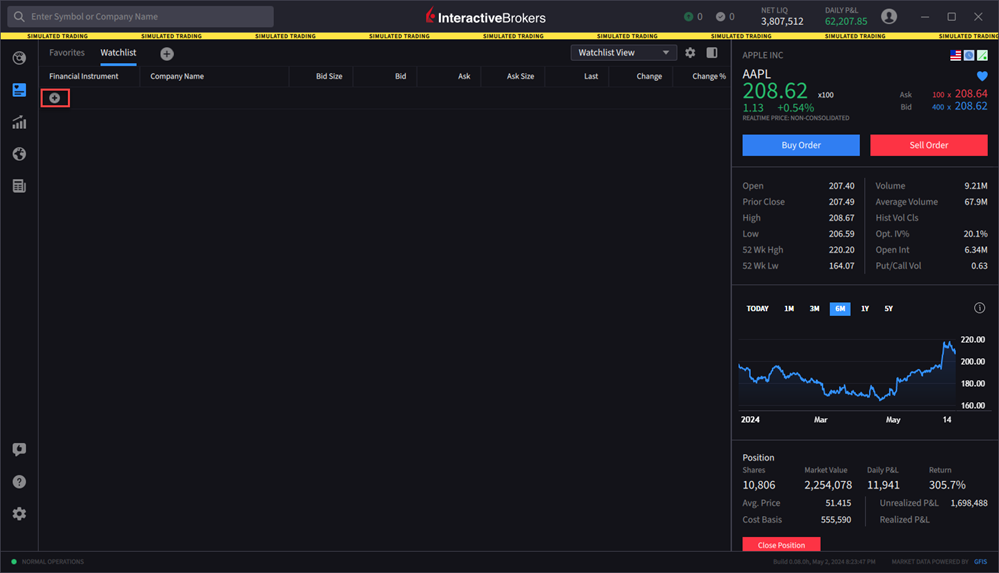Open the bar chart with arrow sidebar icon
Screen dimensions: 999x573
point(19,122)
